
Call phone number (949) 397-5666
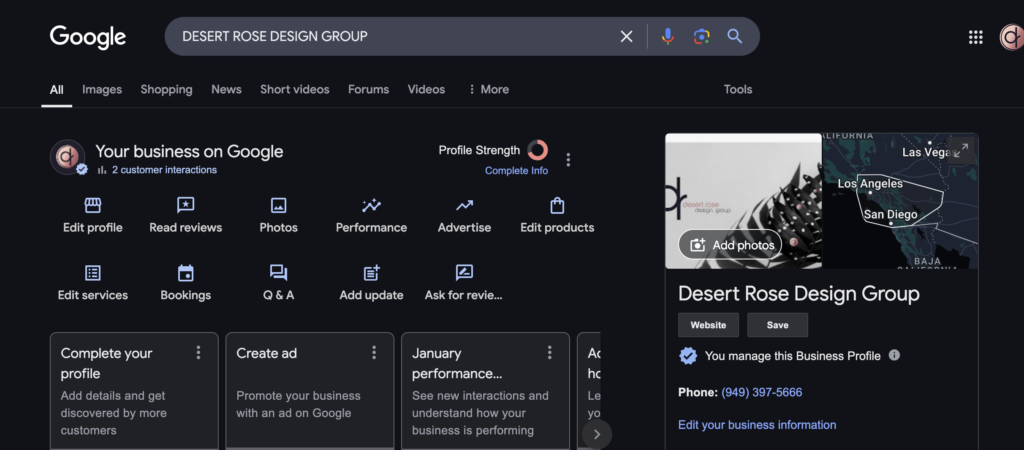pos(761,393)
